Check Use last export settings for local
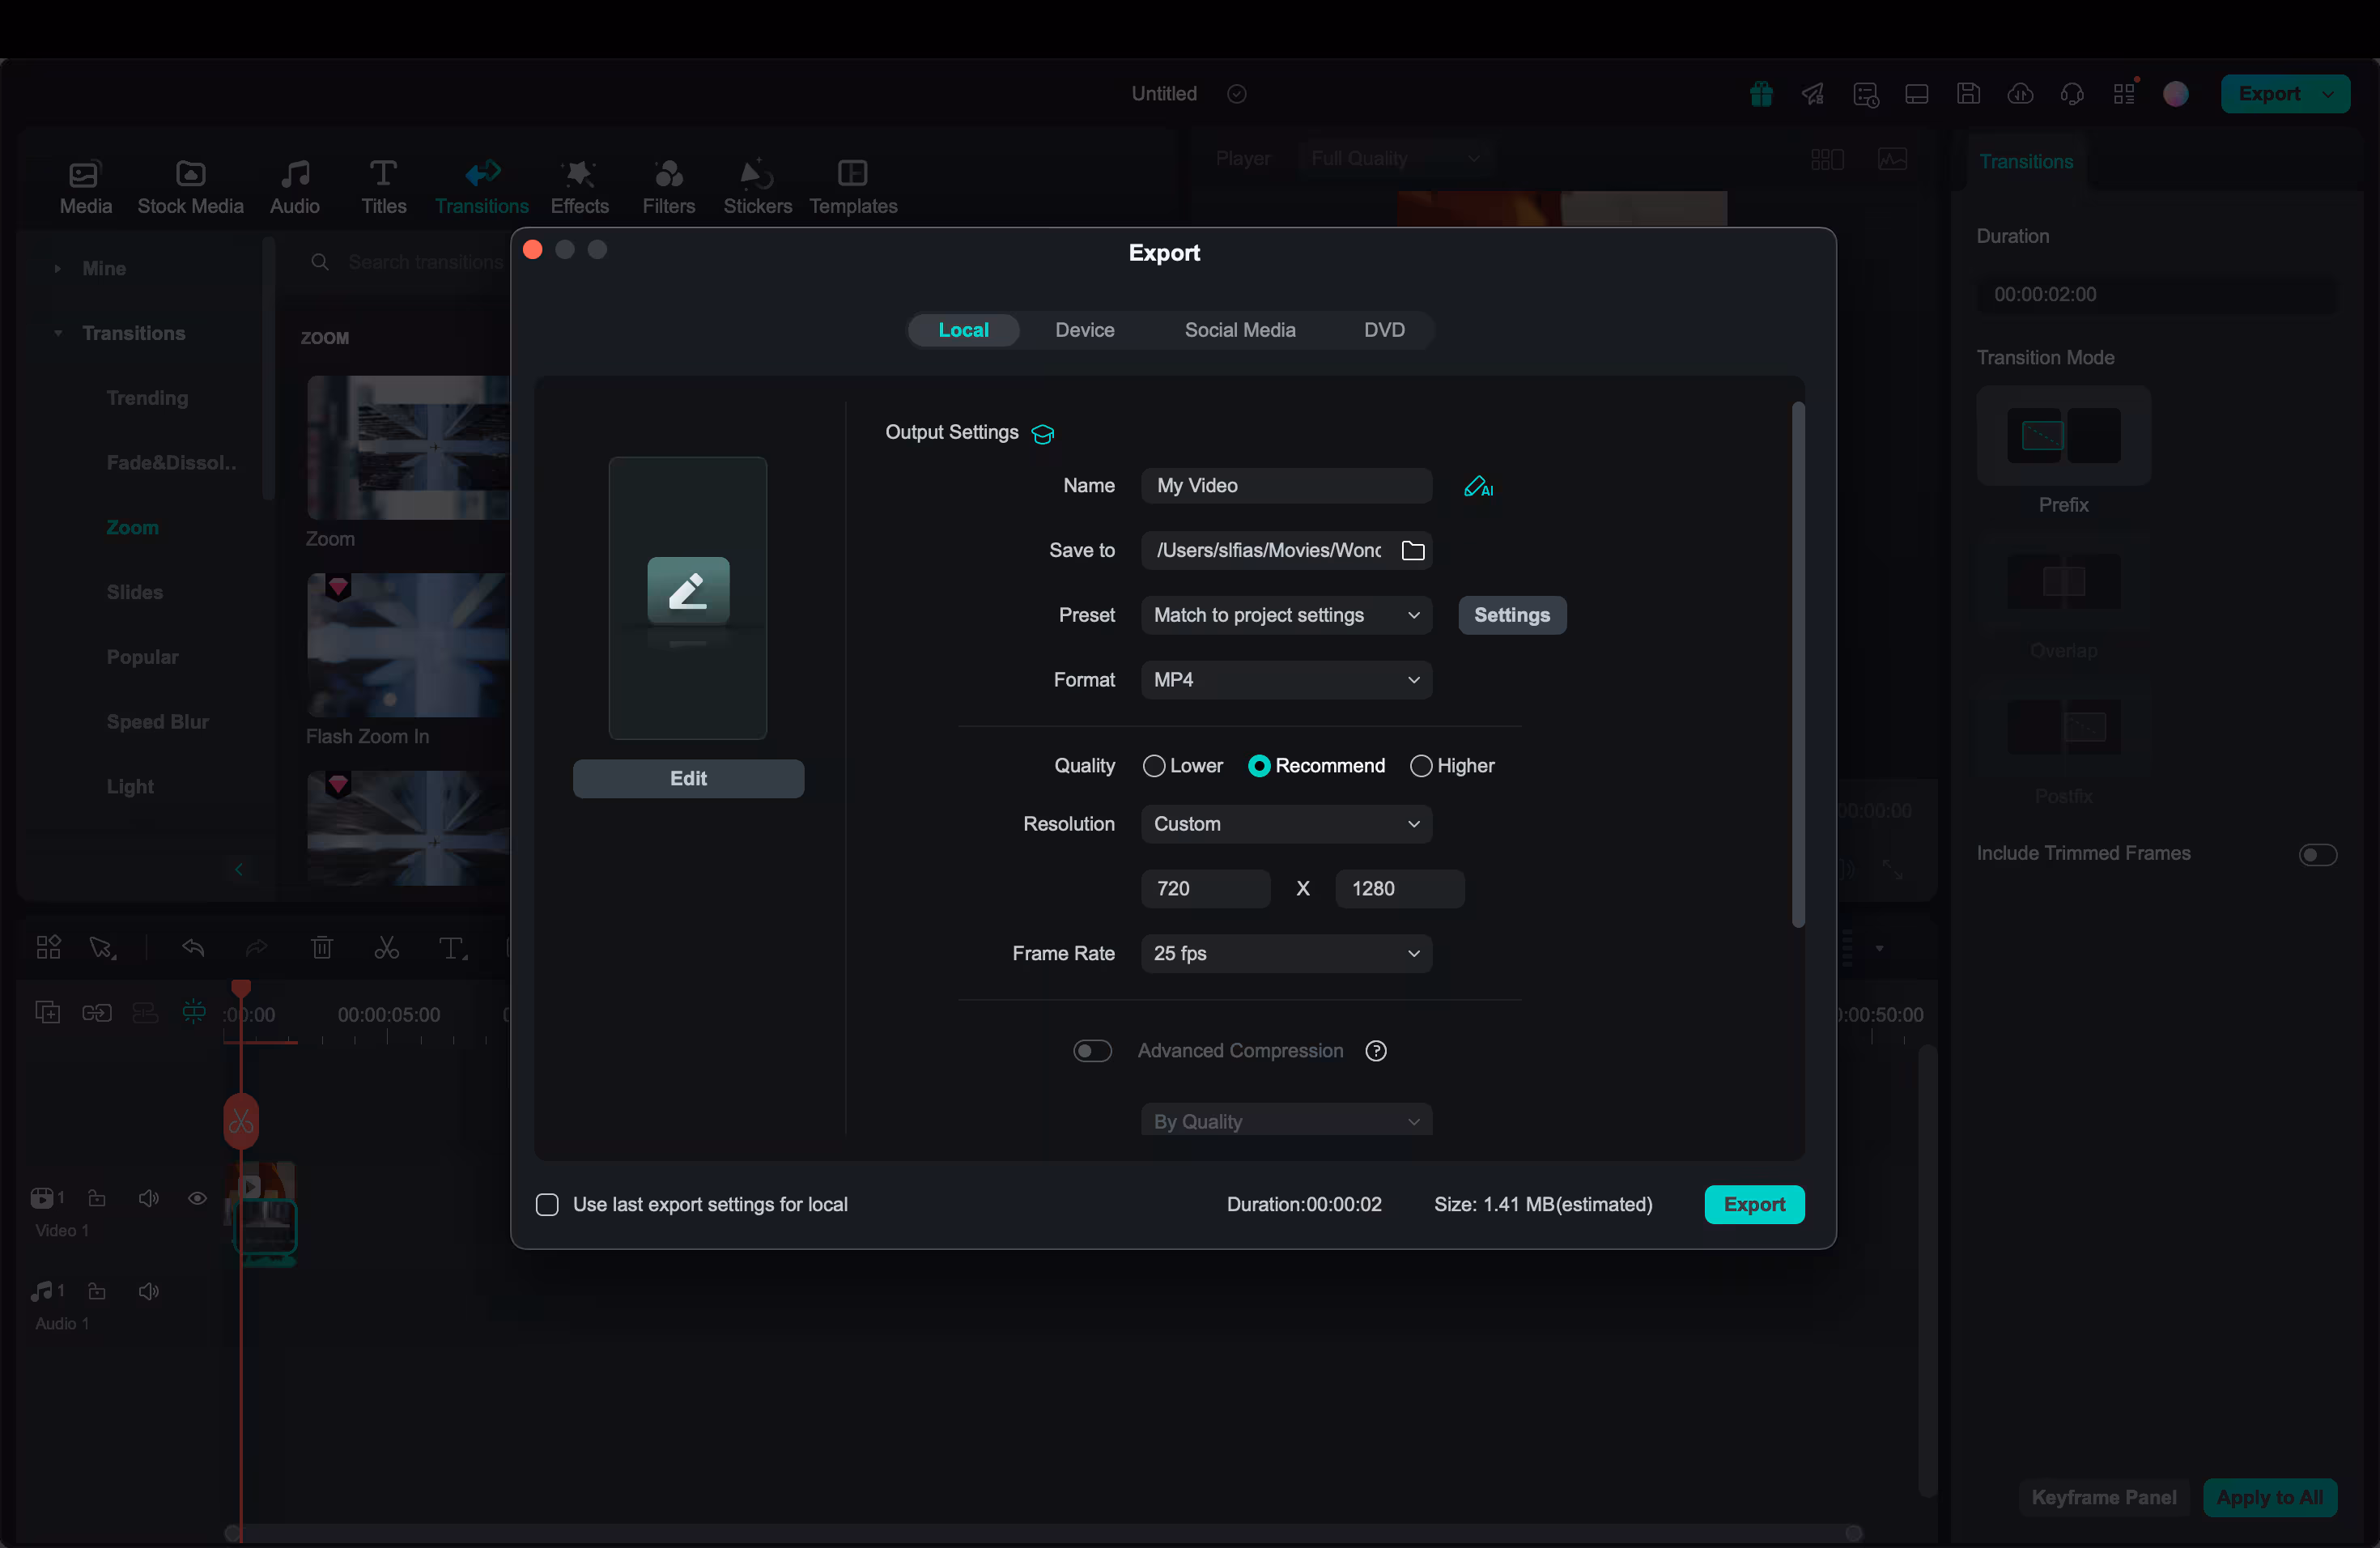This screenshot has height=1548, width=2380. tap(547, 1205)
